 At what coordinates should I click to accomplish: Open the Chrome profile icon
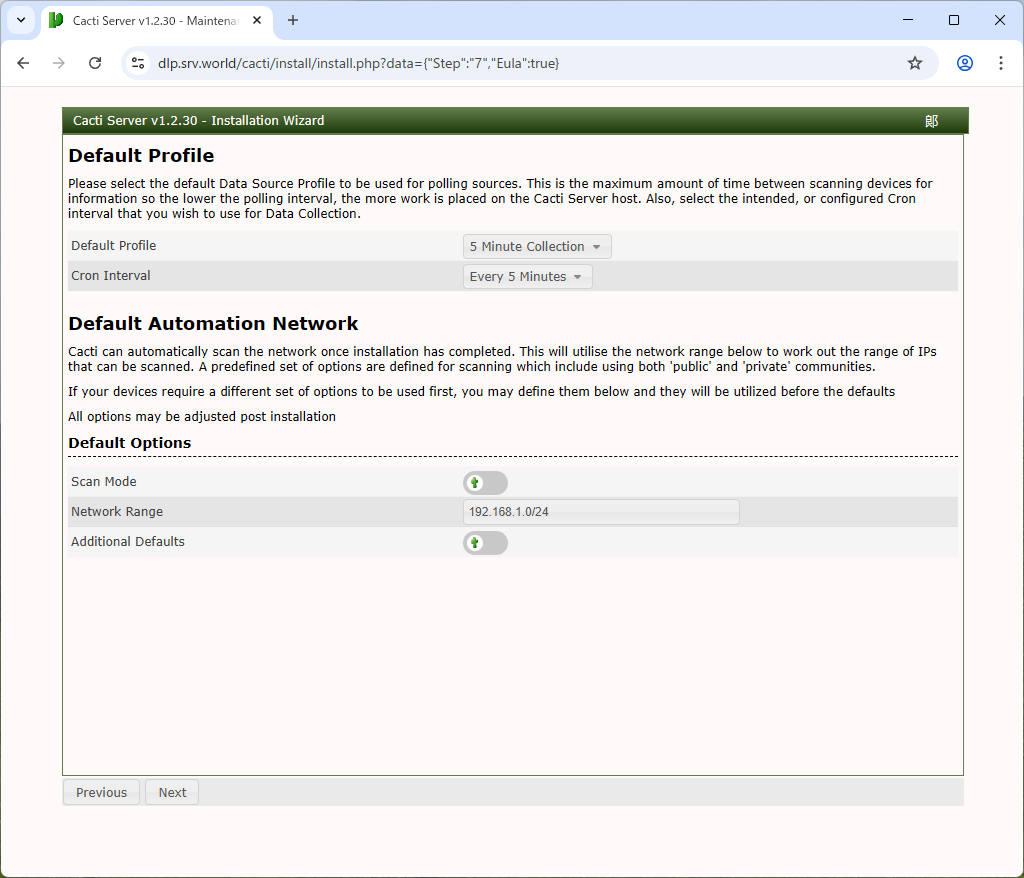(964, 63)
